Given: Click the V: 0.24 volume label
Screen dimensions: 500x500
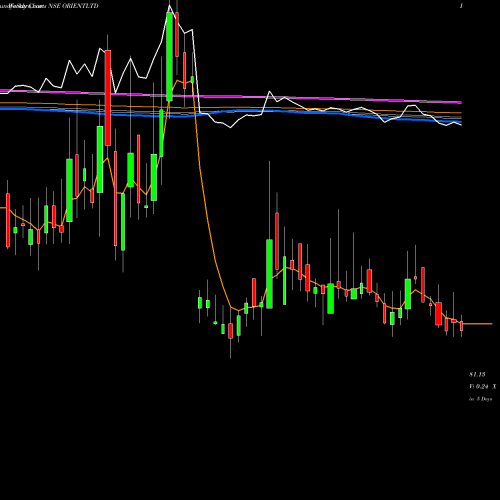Looking at the screenshot, I should (479, 387).
